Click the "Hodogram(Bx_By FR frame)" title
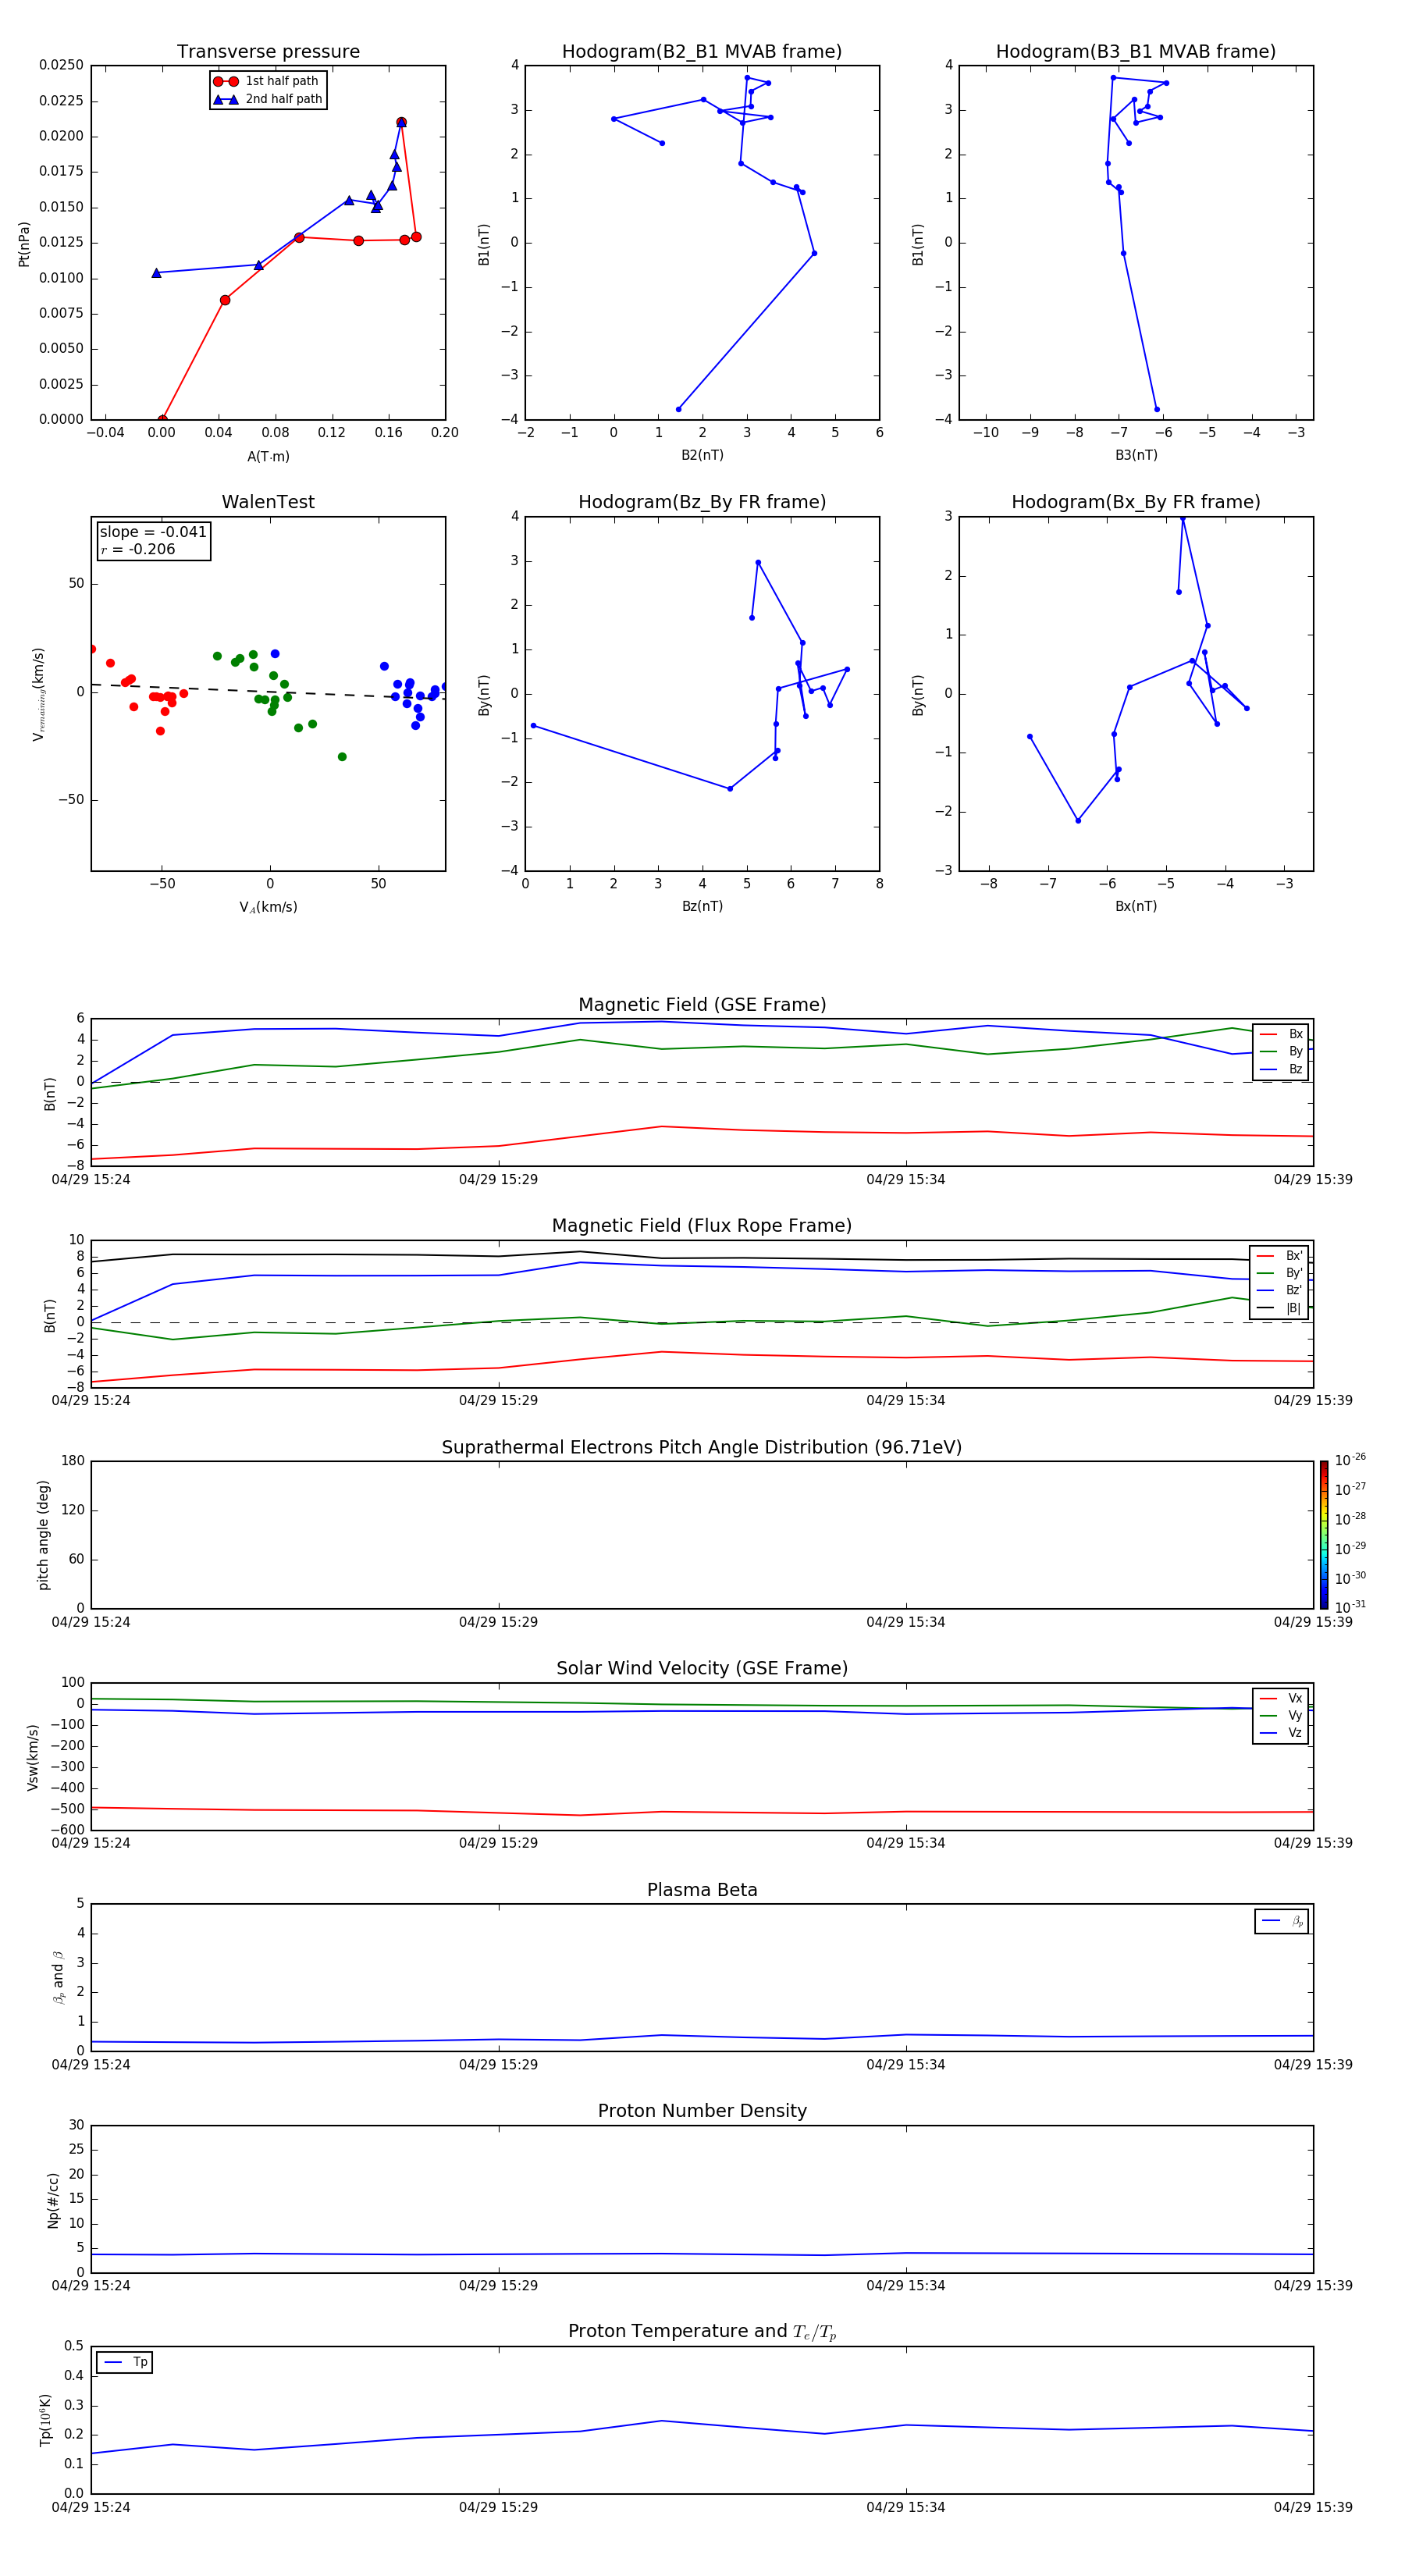This screenshot has width=1405, height=2576. pyautogui.click(x=1136, y=502)
